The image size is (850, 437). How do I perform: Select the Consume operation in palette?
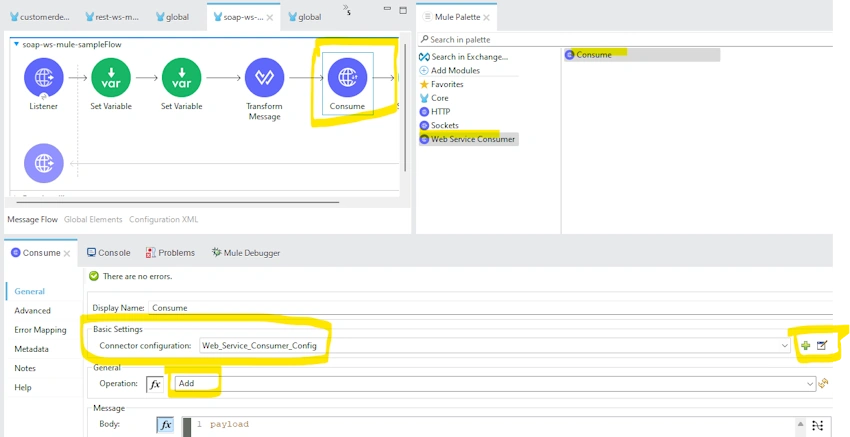[x=642, y=55]
